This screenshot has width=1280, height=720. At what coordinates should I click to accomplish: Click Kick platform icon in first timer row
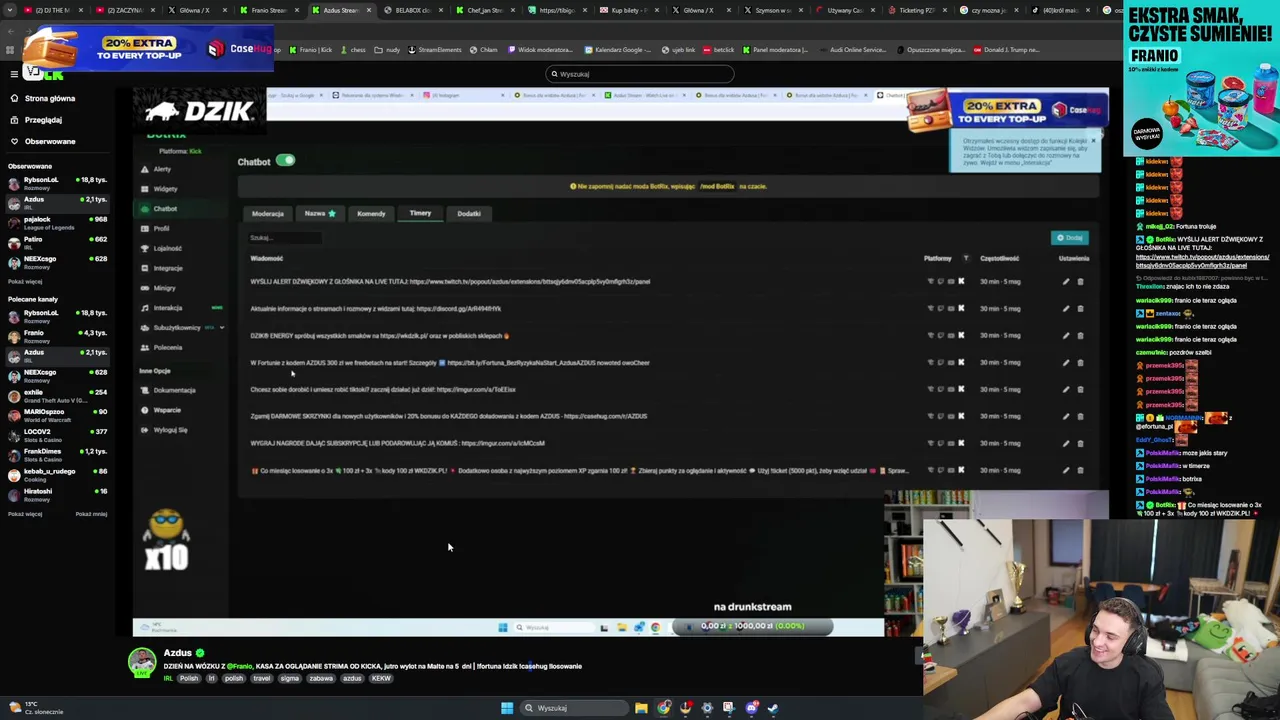[x=961, y=282]
